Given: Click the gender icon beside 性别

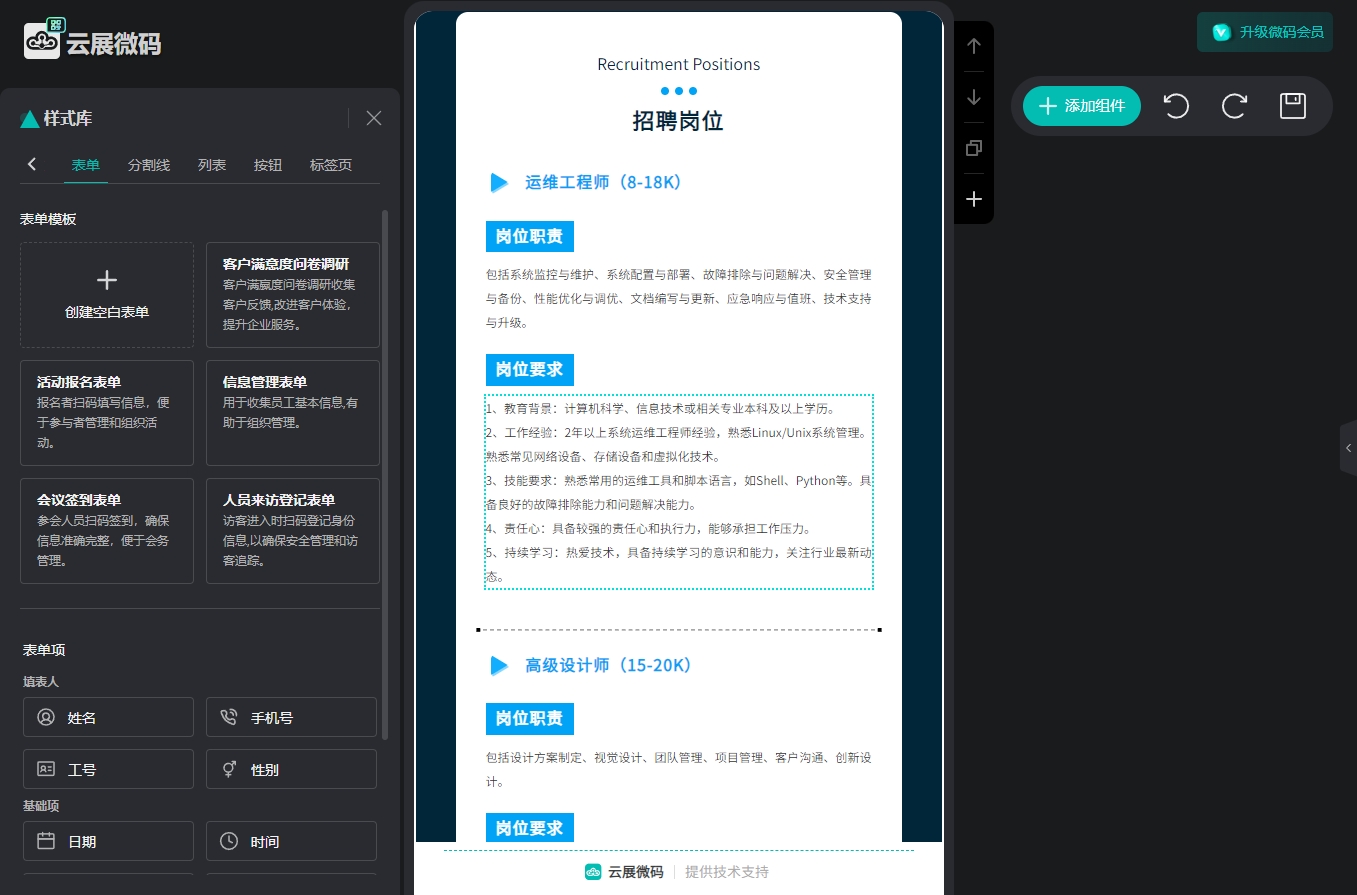Looking at the screenshot, I should [229, 769].
